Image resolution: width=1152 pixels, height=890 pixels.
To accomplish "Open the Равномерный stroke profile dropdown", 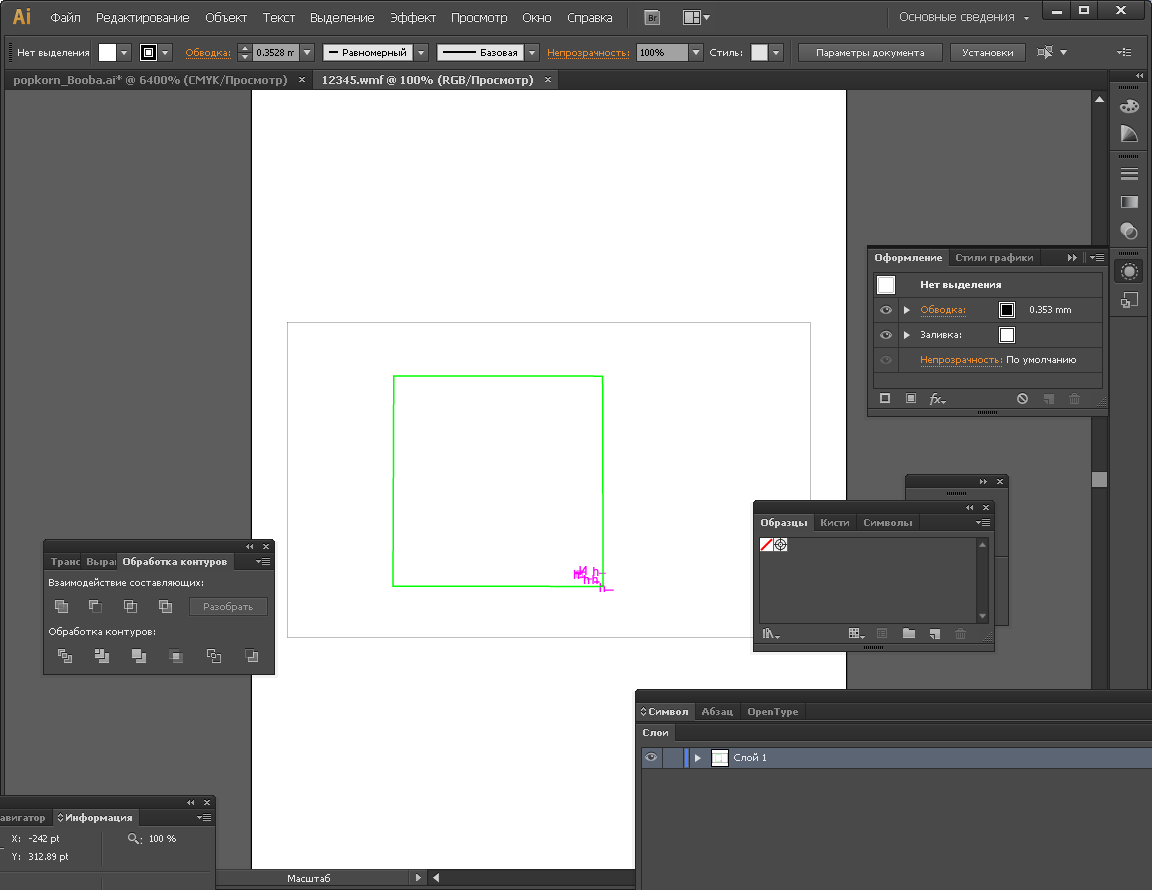I will (x=420, y=53).
